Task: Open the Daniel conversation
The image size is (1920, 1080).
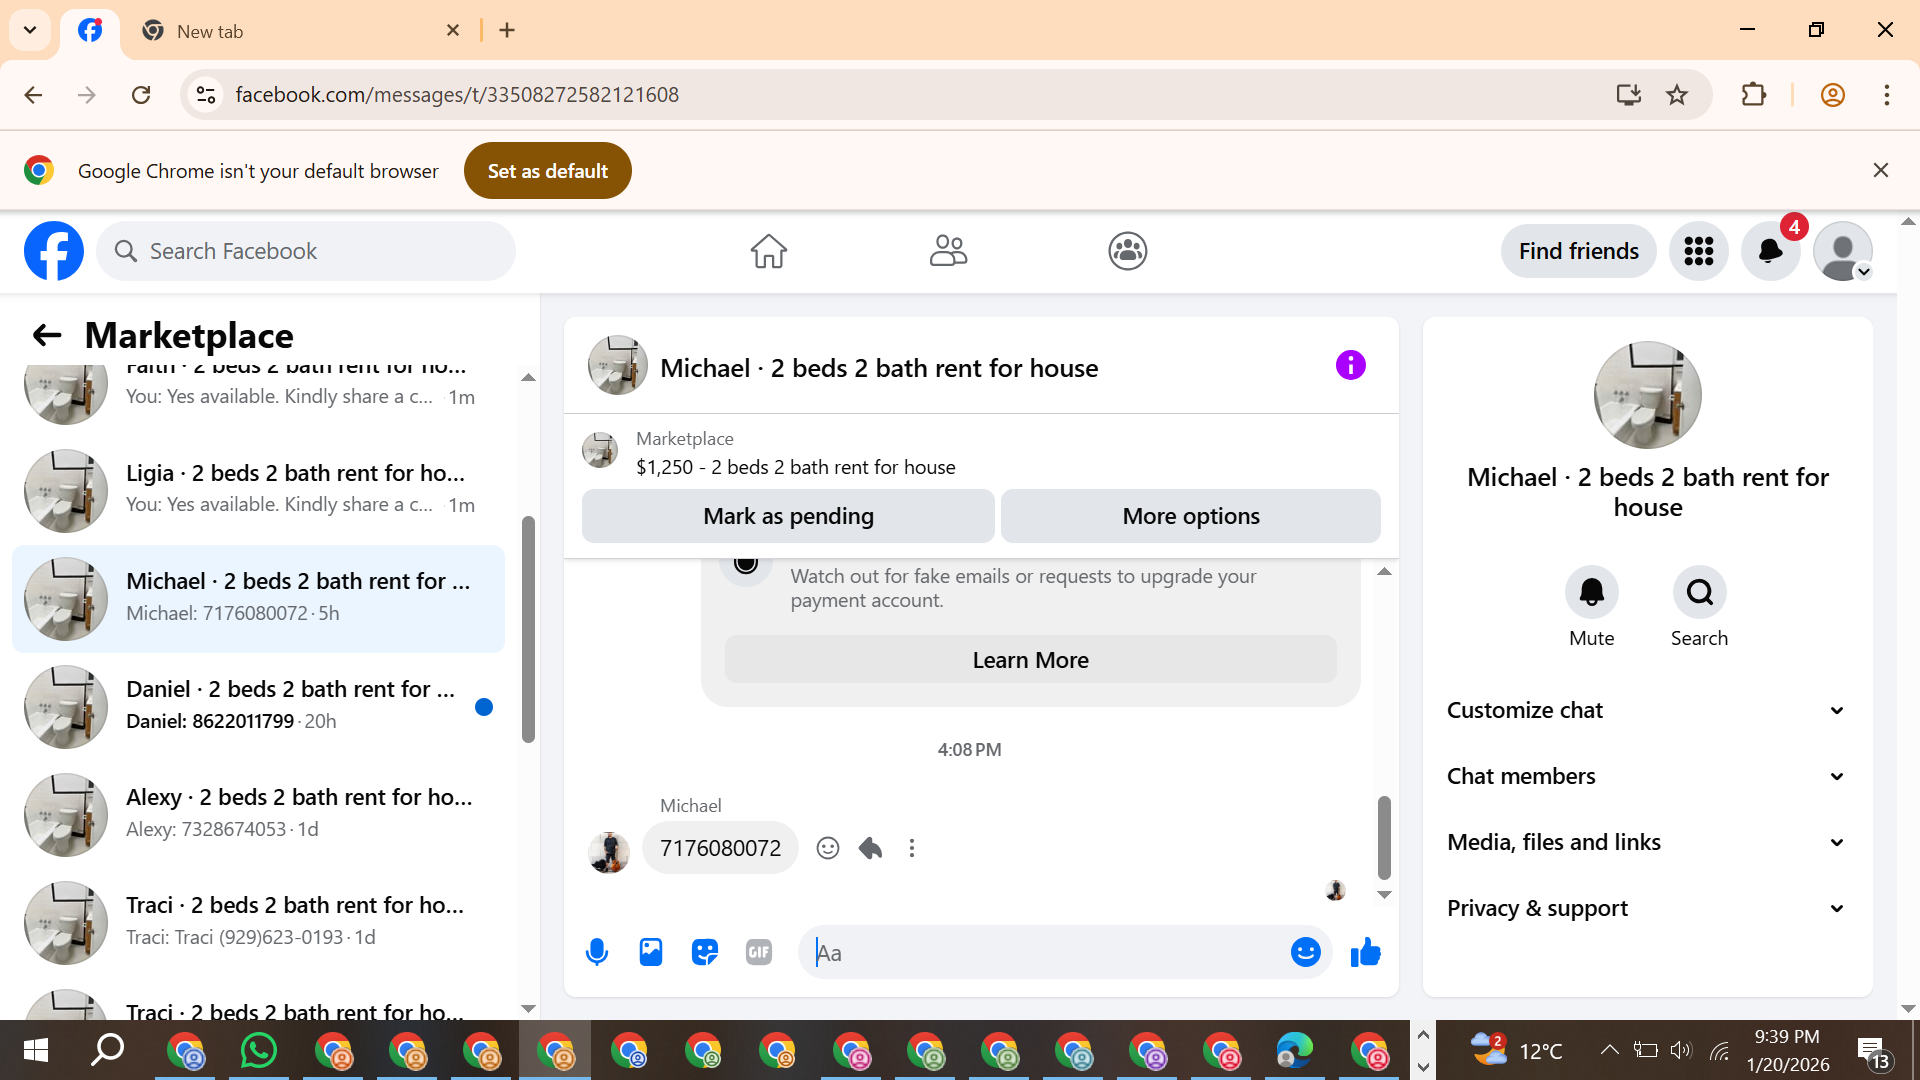Action: point(258,706)
